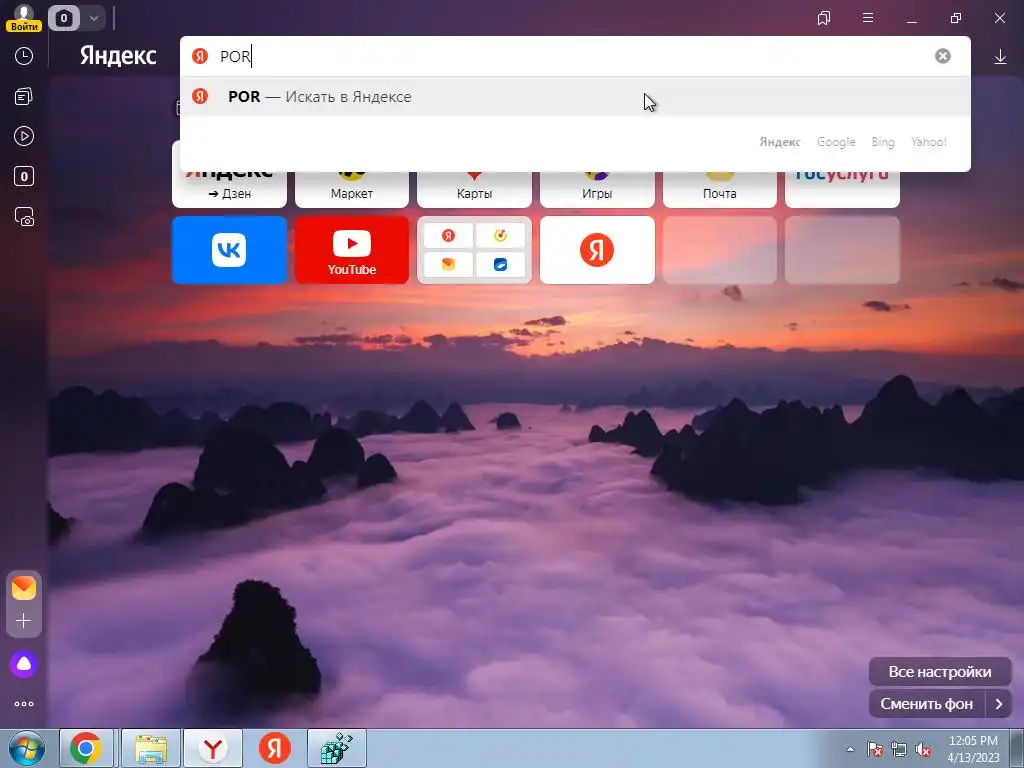The width and height of the screenshot is (1024, 768).
Task: Clear the address bar text
Action: click(x=942, y=56)
